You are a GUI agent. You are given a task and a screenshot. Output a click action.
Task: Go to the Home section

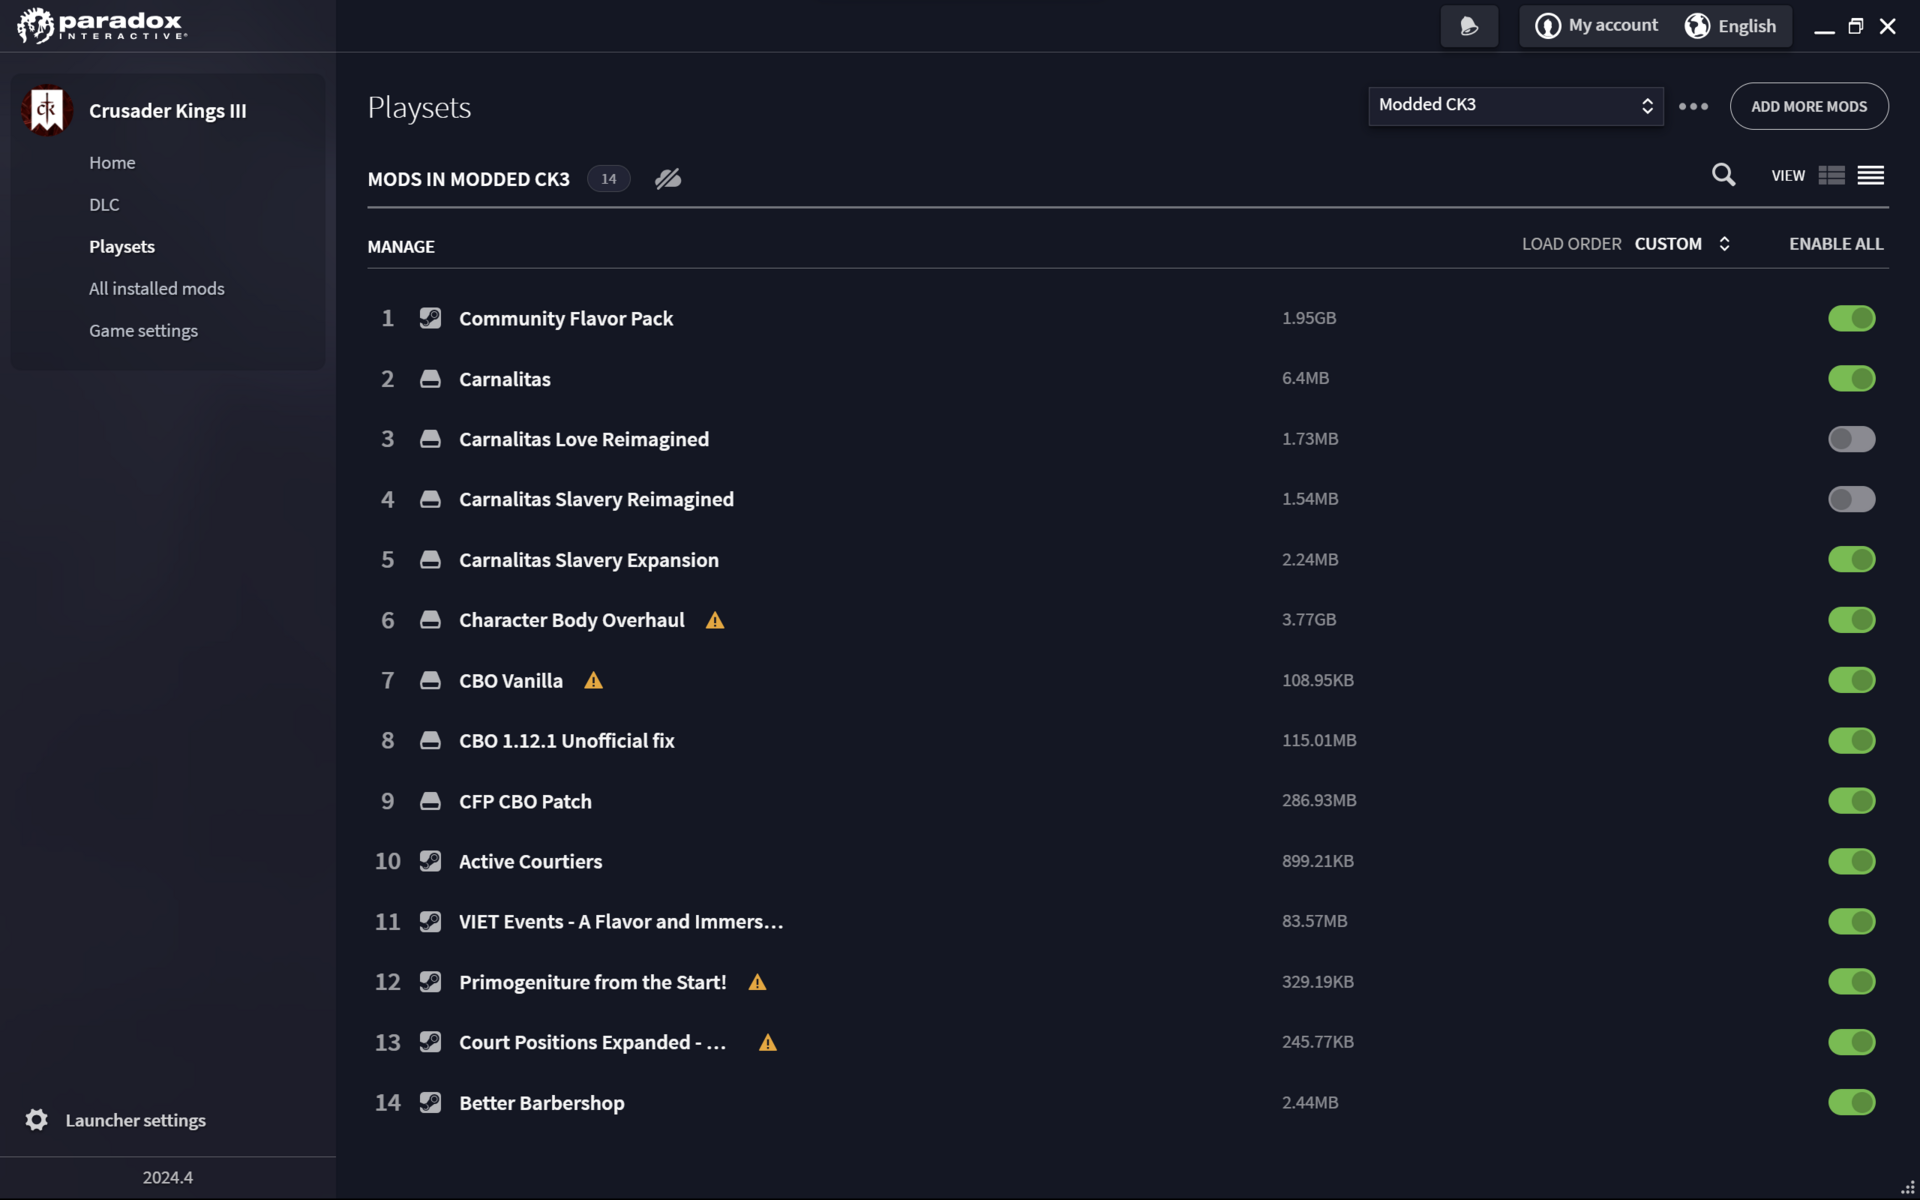point(112,163)
